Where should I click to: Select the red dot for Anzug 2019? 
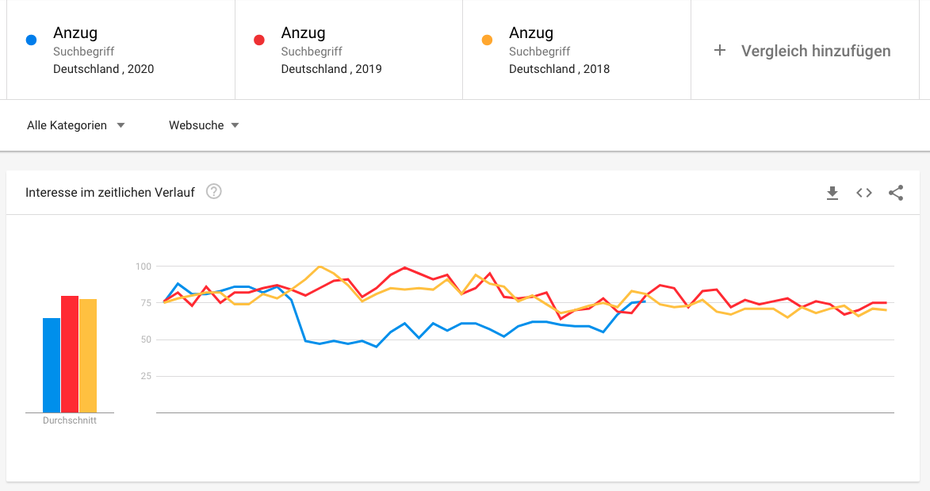[x=259, y=40]
